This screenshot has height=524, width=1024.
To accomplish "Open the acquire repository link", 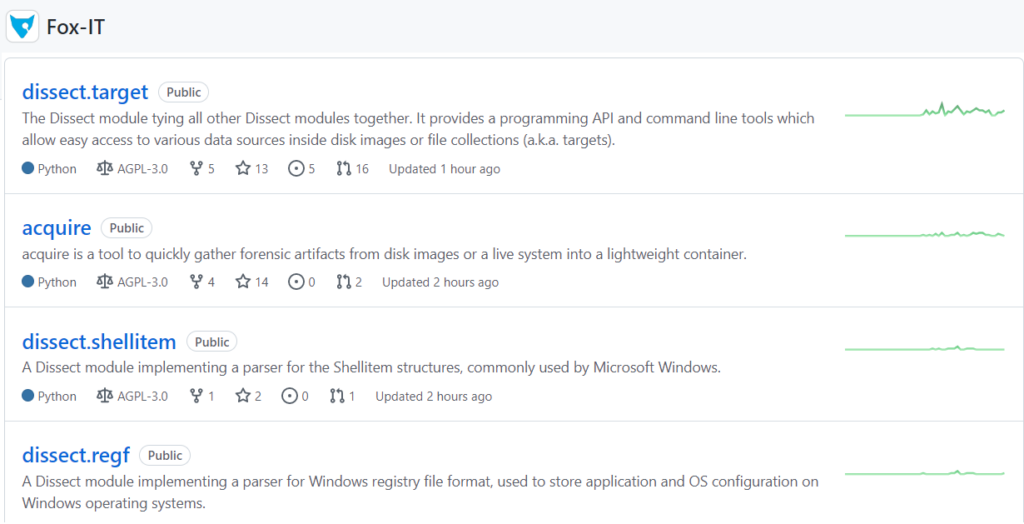I will click(56, 228).
